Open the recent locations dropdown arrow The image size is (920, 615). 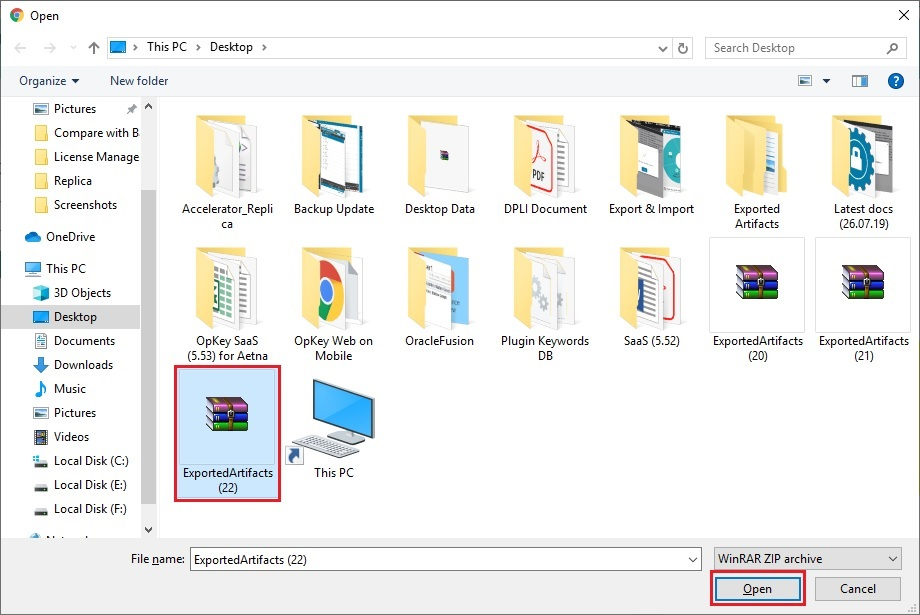73,48
